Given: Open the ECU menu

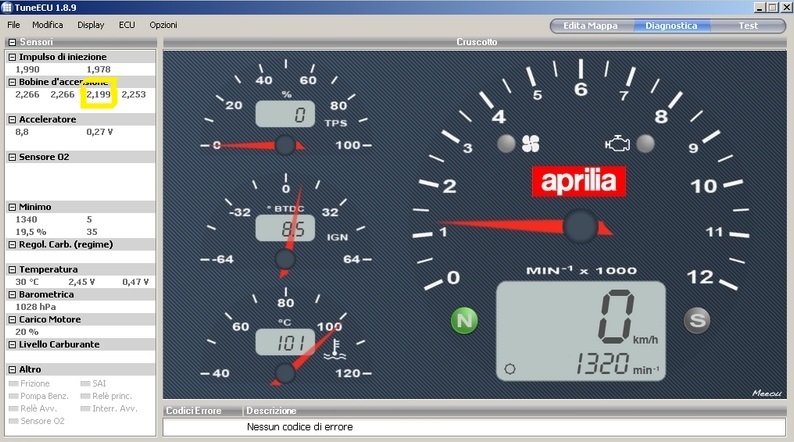Looking at the screenshot, I should pos(127,25).
